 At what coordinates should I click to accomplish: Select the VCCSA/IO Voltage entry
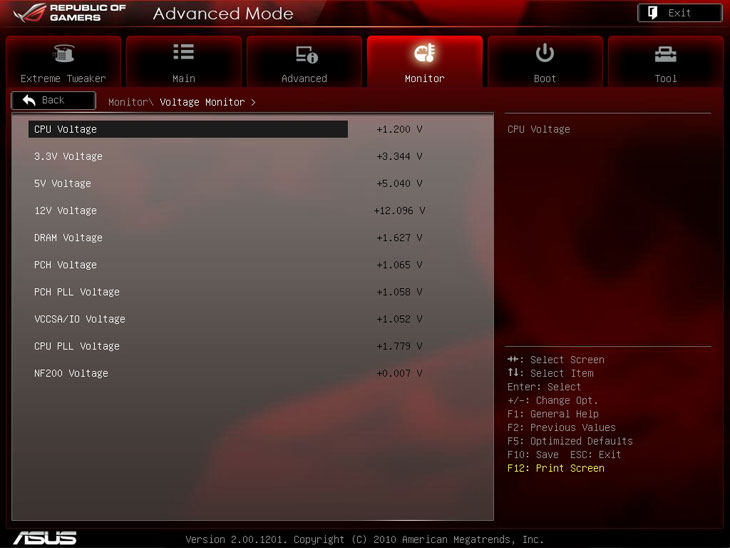pyautogui.click(x=79, y=319)
